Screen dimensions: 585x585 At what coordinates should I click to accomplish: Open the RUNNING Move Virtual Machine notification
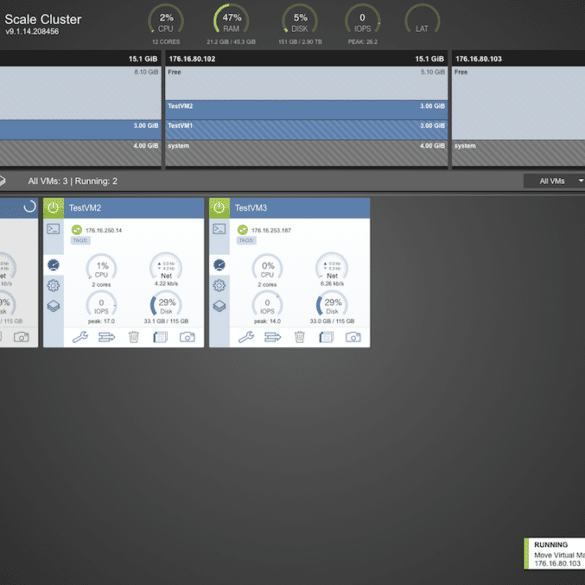(555, 554)
